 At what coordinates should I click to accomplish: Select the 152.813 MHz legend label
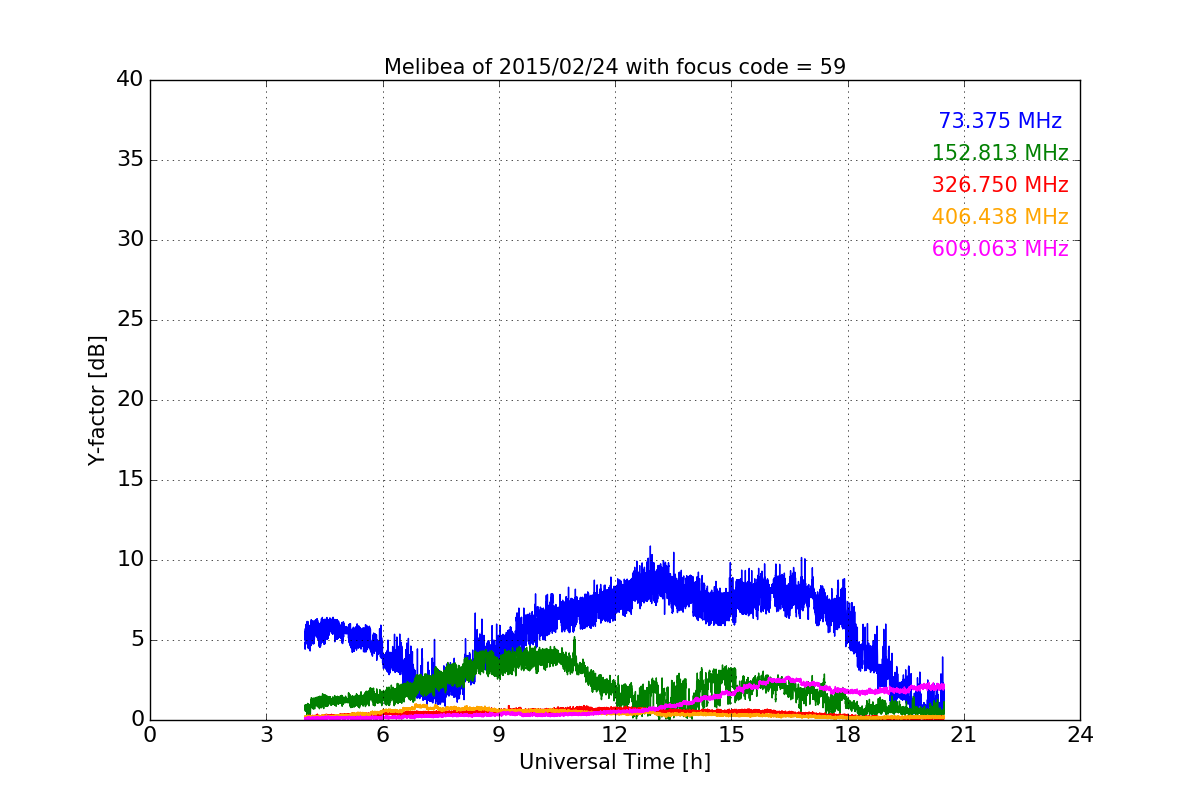coord(1000,153)
